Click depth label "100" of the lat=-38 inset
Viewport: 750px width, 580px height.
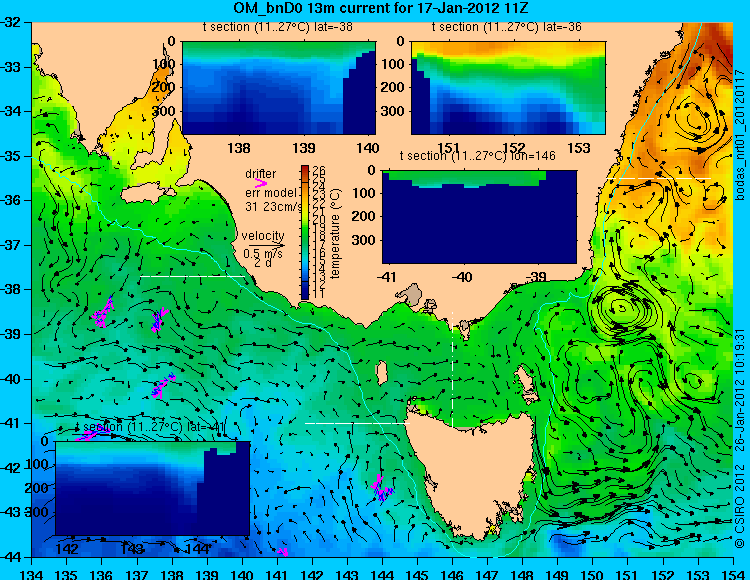164,64
